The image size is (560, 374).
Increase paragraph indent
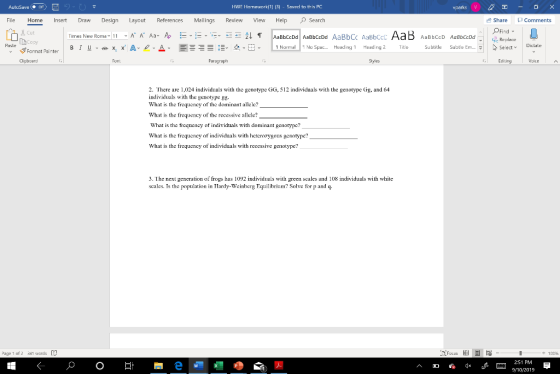point(238,35)
